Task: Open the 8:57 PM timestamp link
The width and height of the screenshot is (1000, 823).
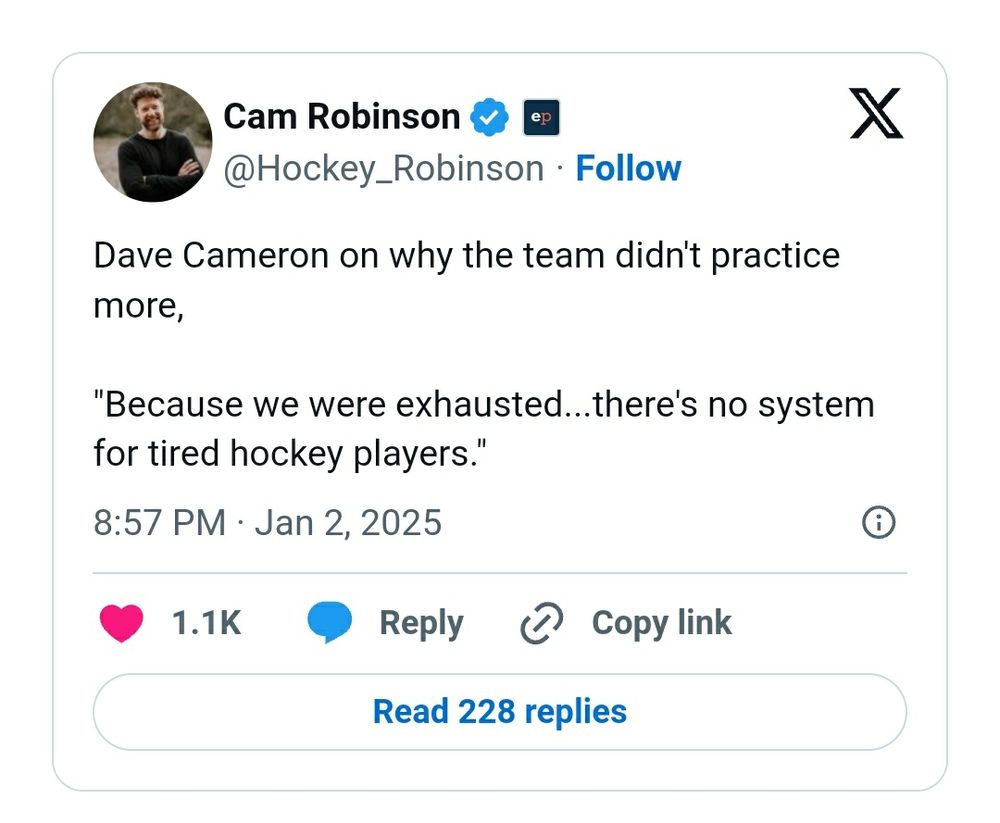Action: click(x=159, y=523)
